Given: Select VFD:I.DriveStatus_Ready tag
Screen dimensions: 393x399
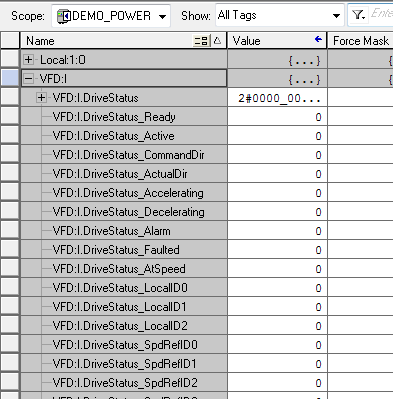Looking at the screenshot, I should coord(114,117).
